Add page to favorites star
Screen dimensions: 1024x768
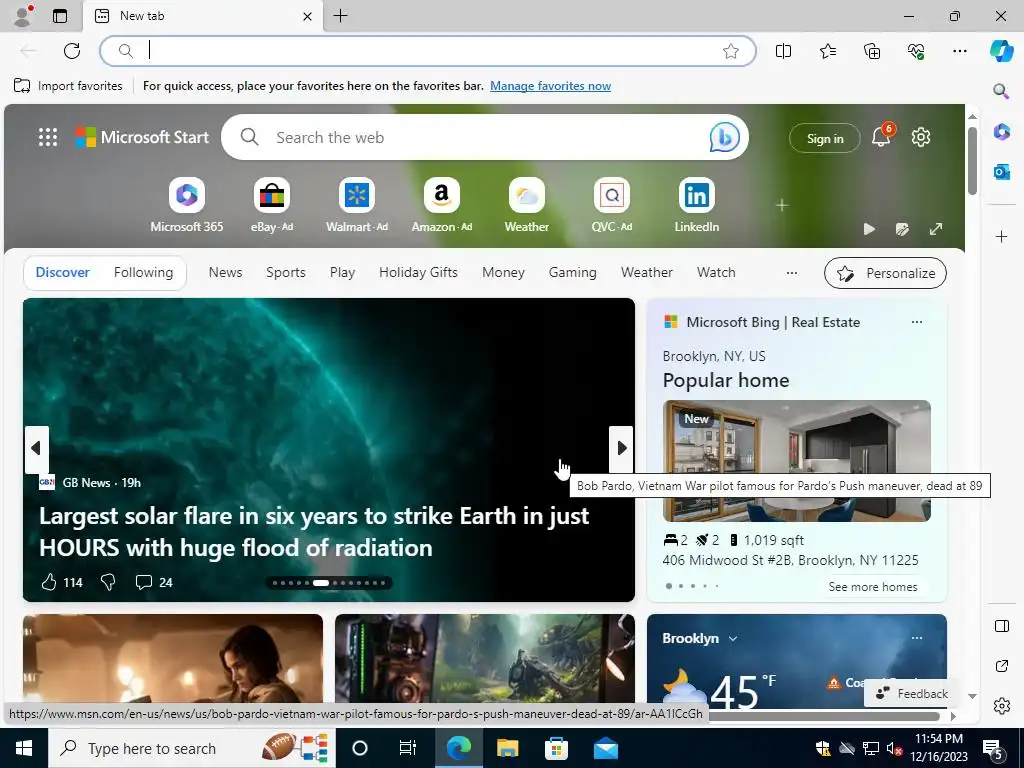point(731,51)
